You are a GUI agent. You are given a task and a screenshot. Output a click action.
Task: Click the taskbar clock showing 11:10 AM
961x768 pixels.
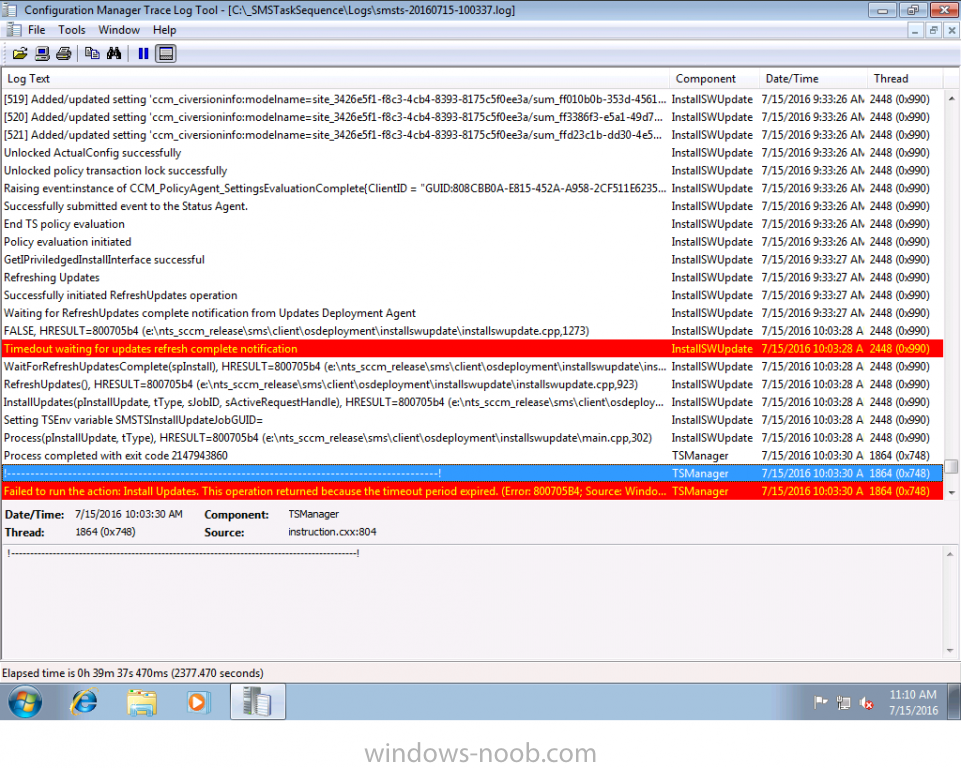913,702
